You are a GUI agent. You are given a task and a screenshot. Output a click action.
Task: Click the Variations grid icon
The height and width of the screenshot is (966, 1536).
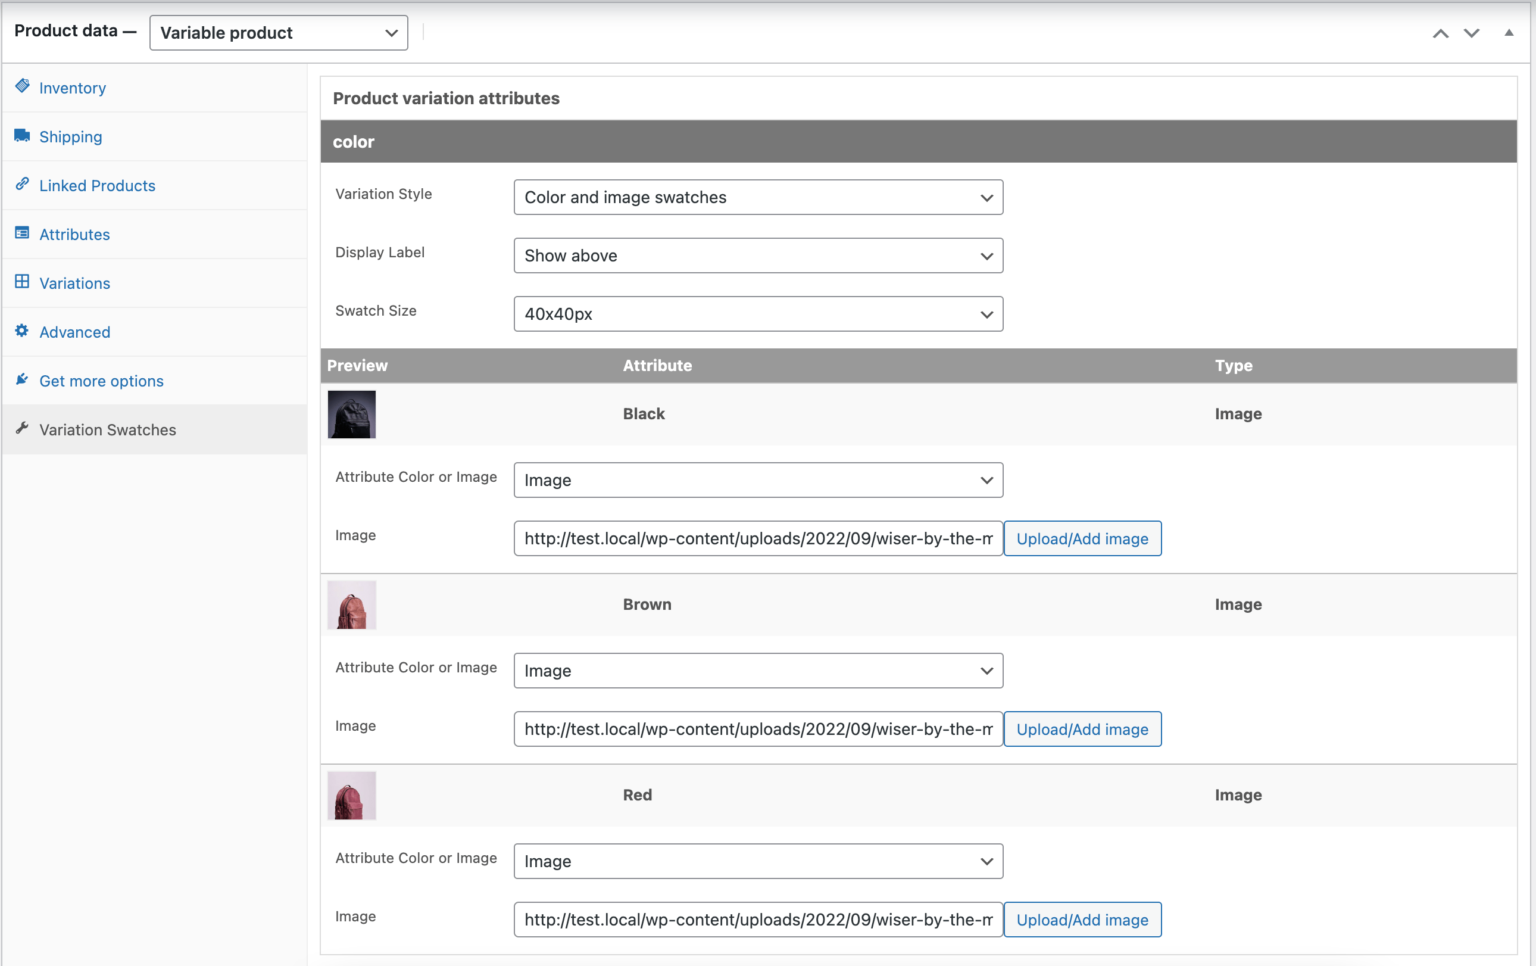(22, 282)
